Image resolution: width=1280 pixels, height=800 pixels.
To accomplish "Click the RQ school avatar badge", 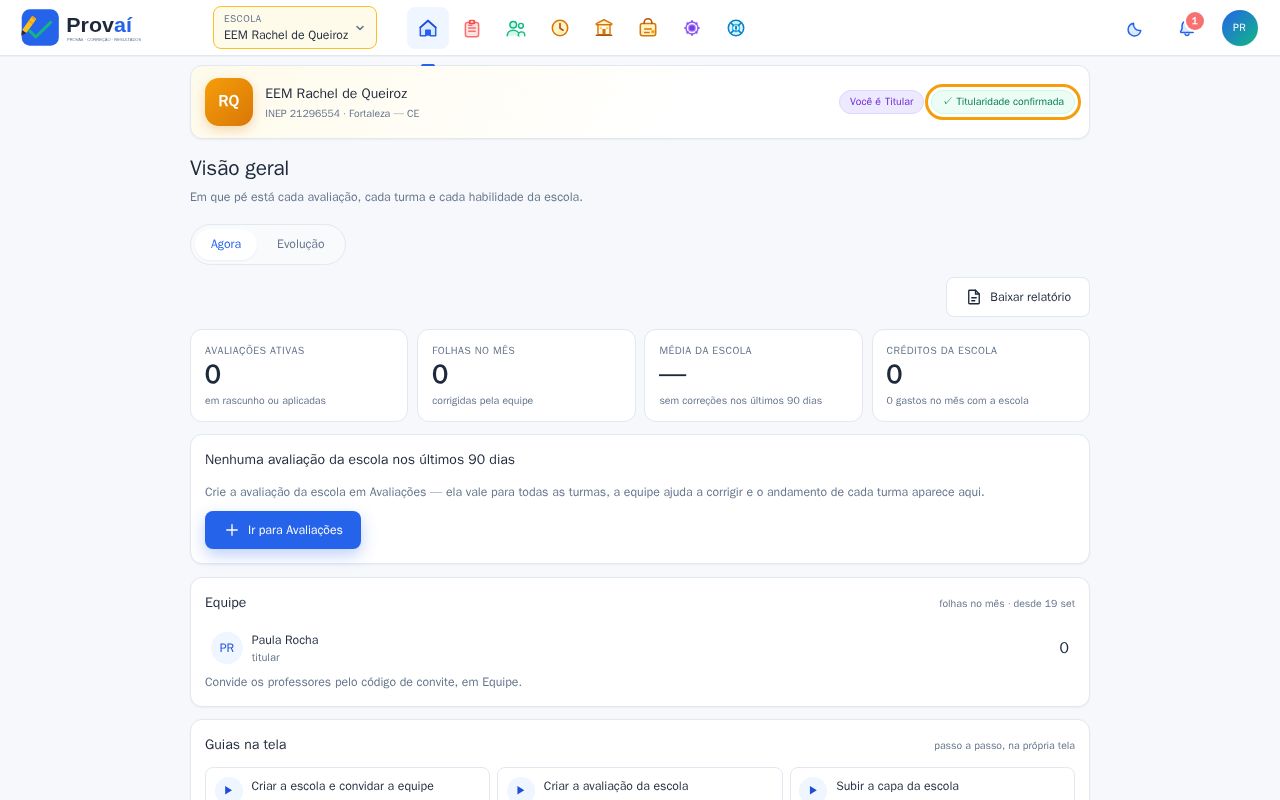I will [229, 102].
